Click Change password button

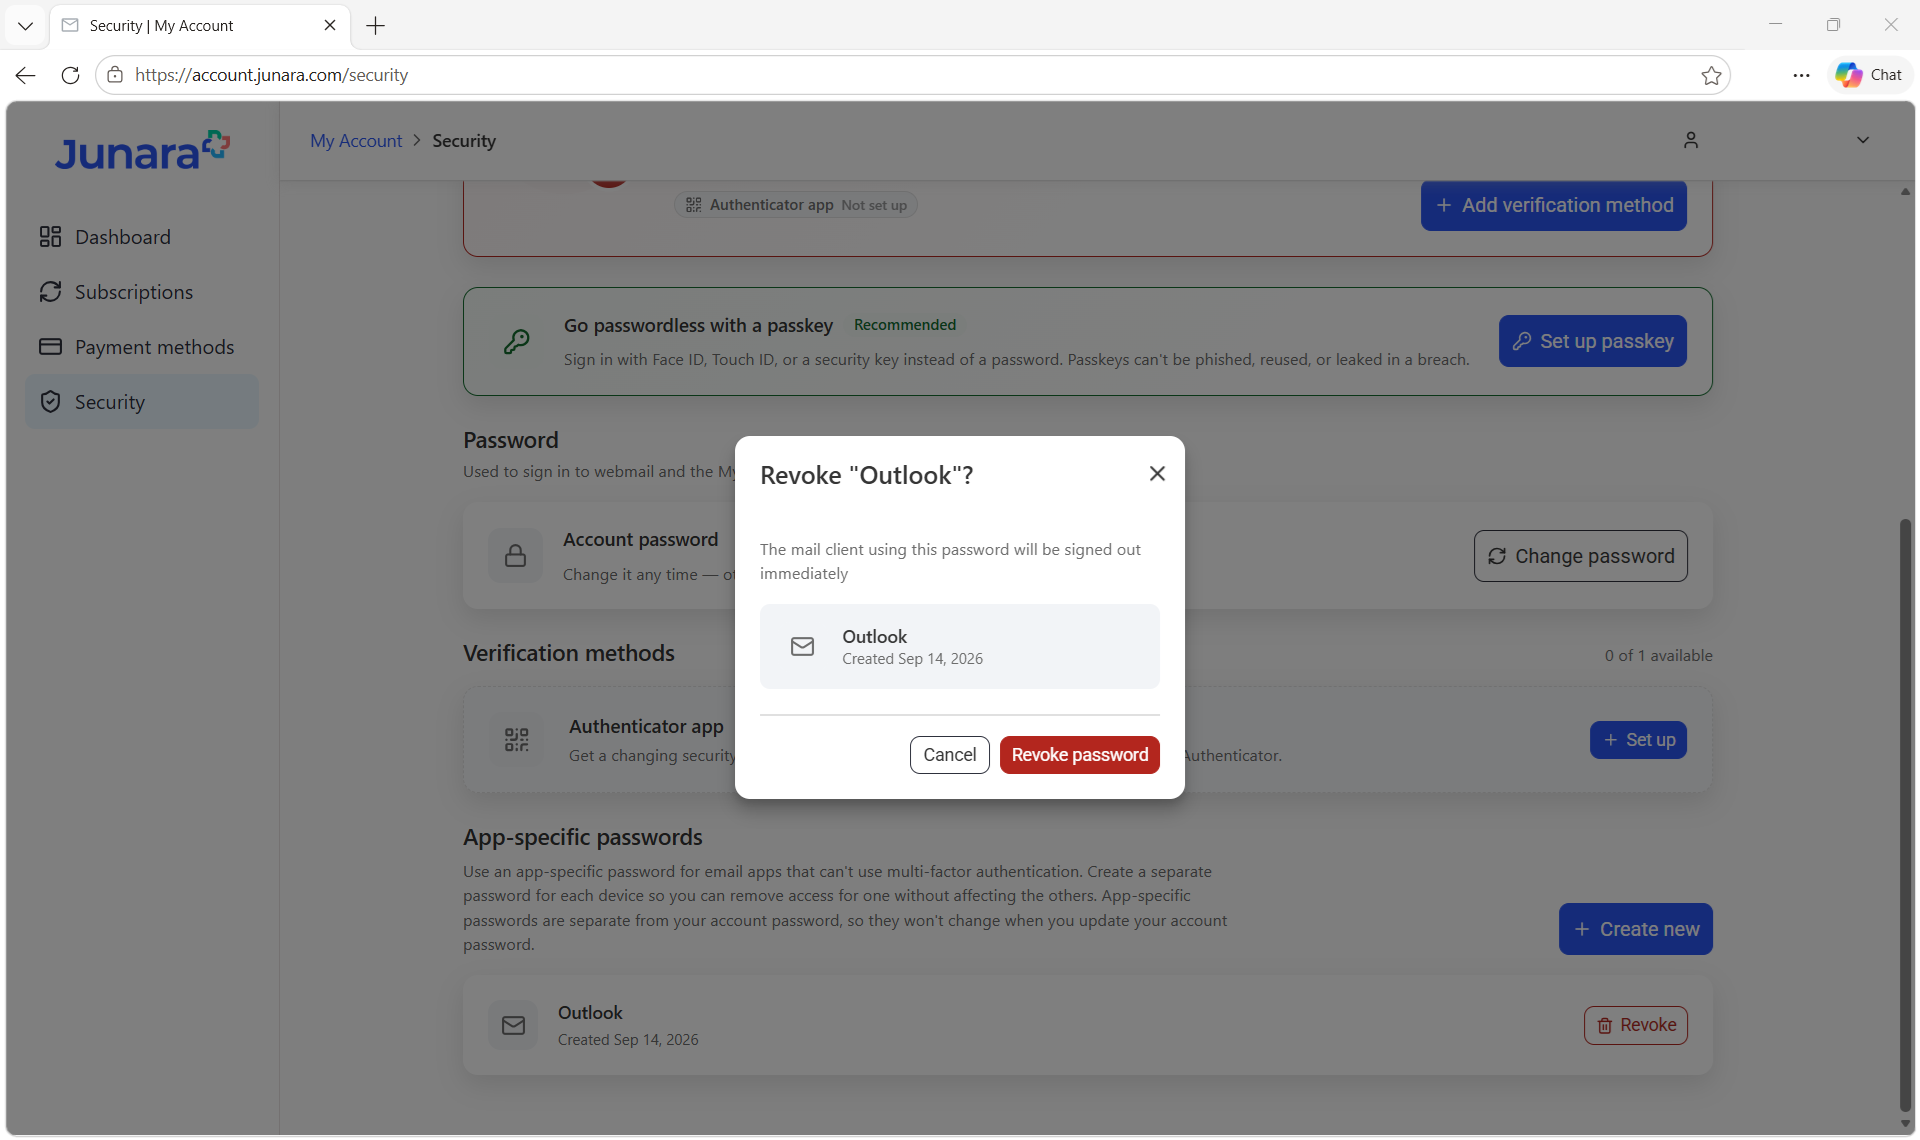click(1581, 556)
